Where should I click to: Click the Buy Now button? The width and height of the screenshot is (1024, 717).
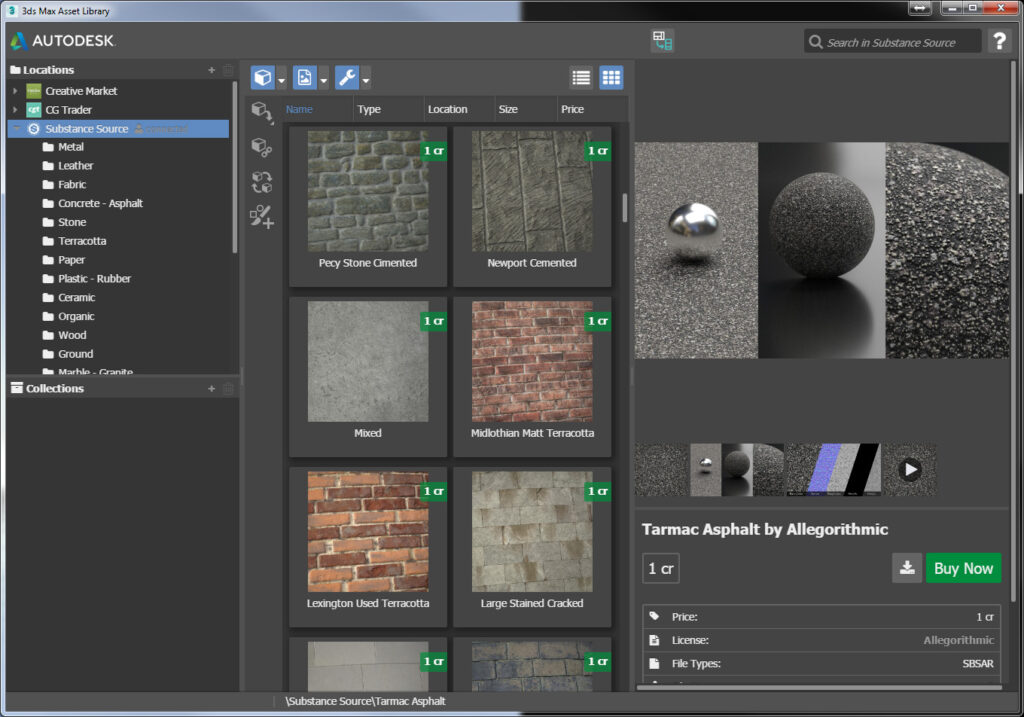pos(963,568)
